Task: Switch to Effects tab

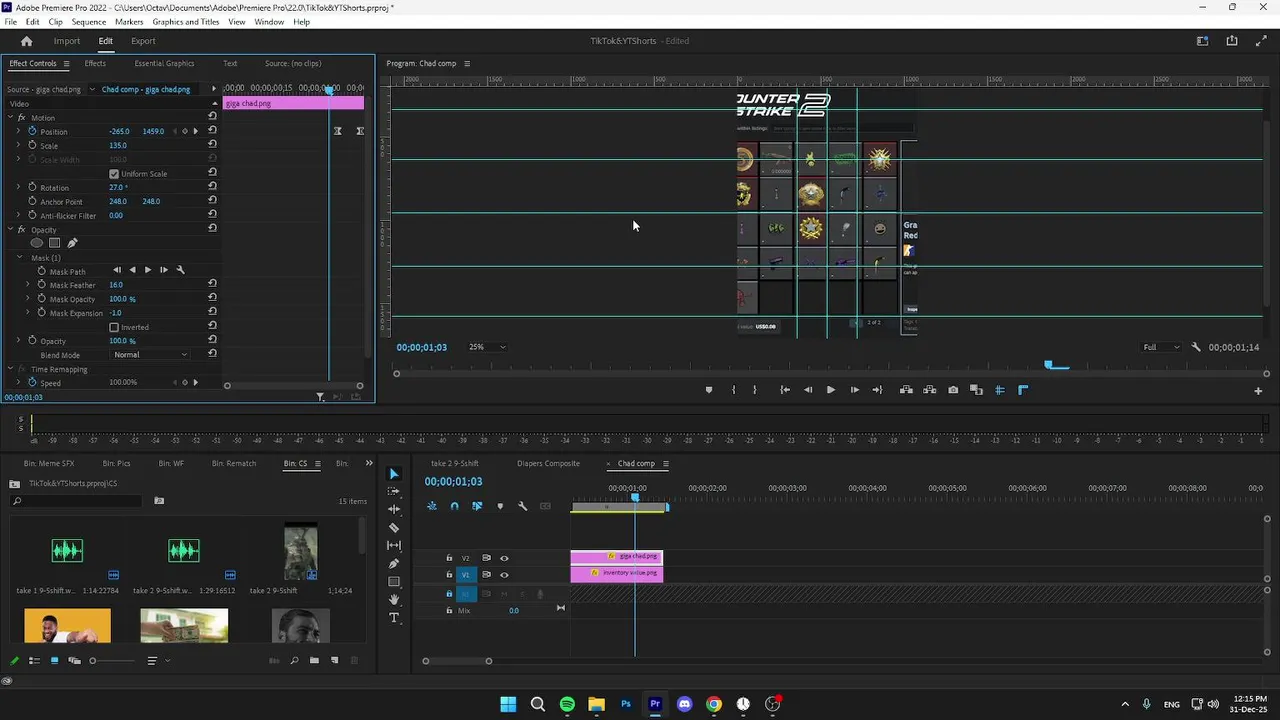Action: (x=95, y=63)
